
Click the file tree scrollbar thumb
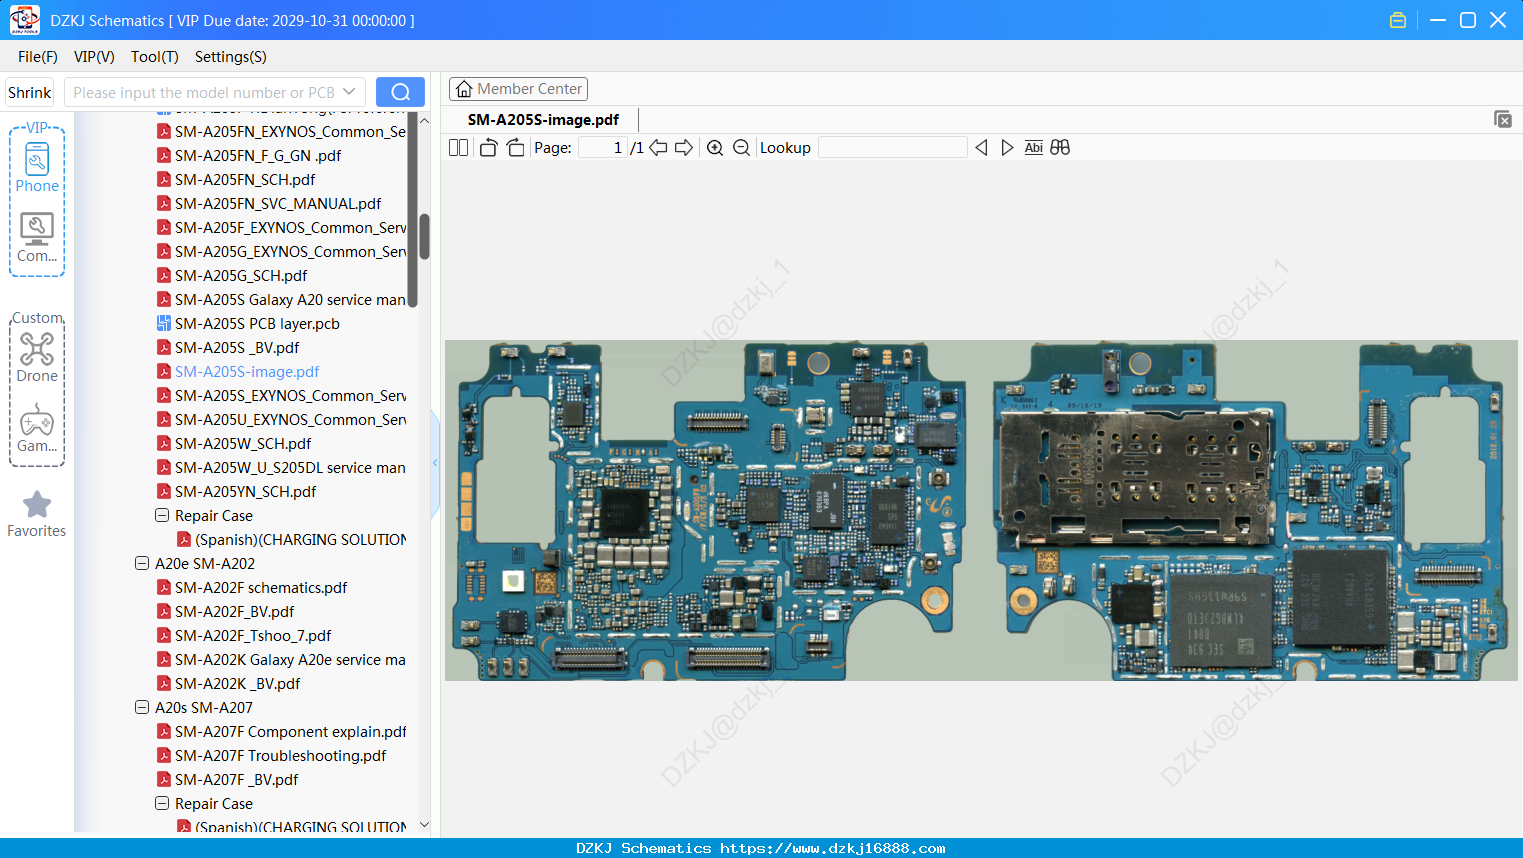tap(424, 237)
